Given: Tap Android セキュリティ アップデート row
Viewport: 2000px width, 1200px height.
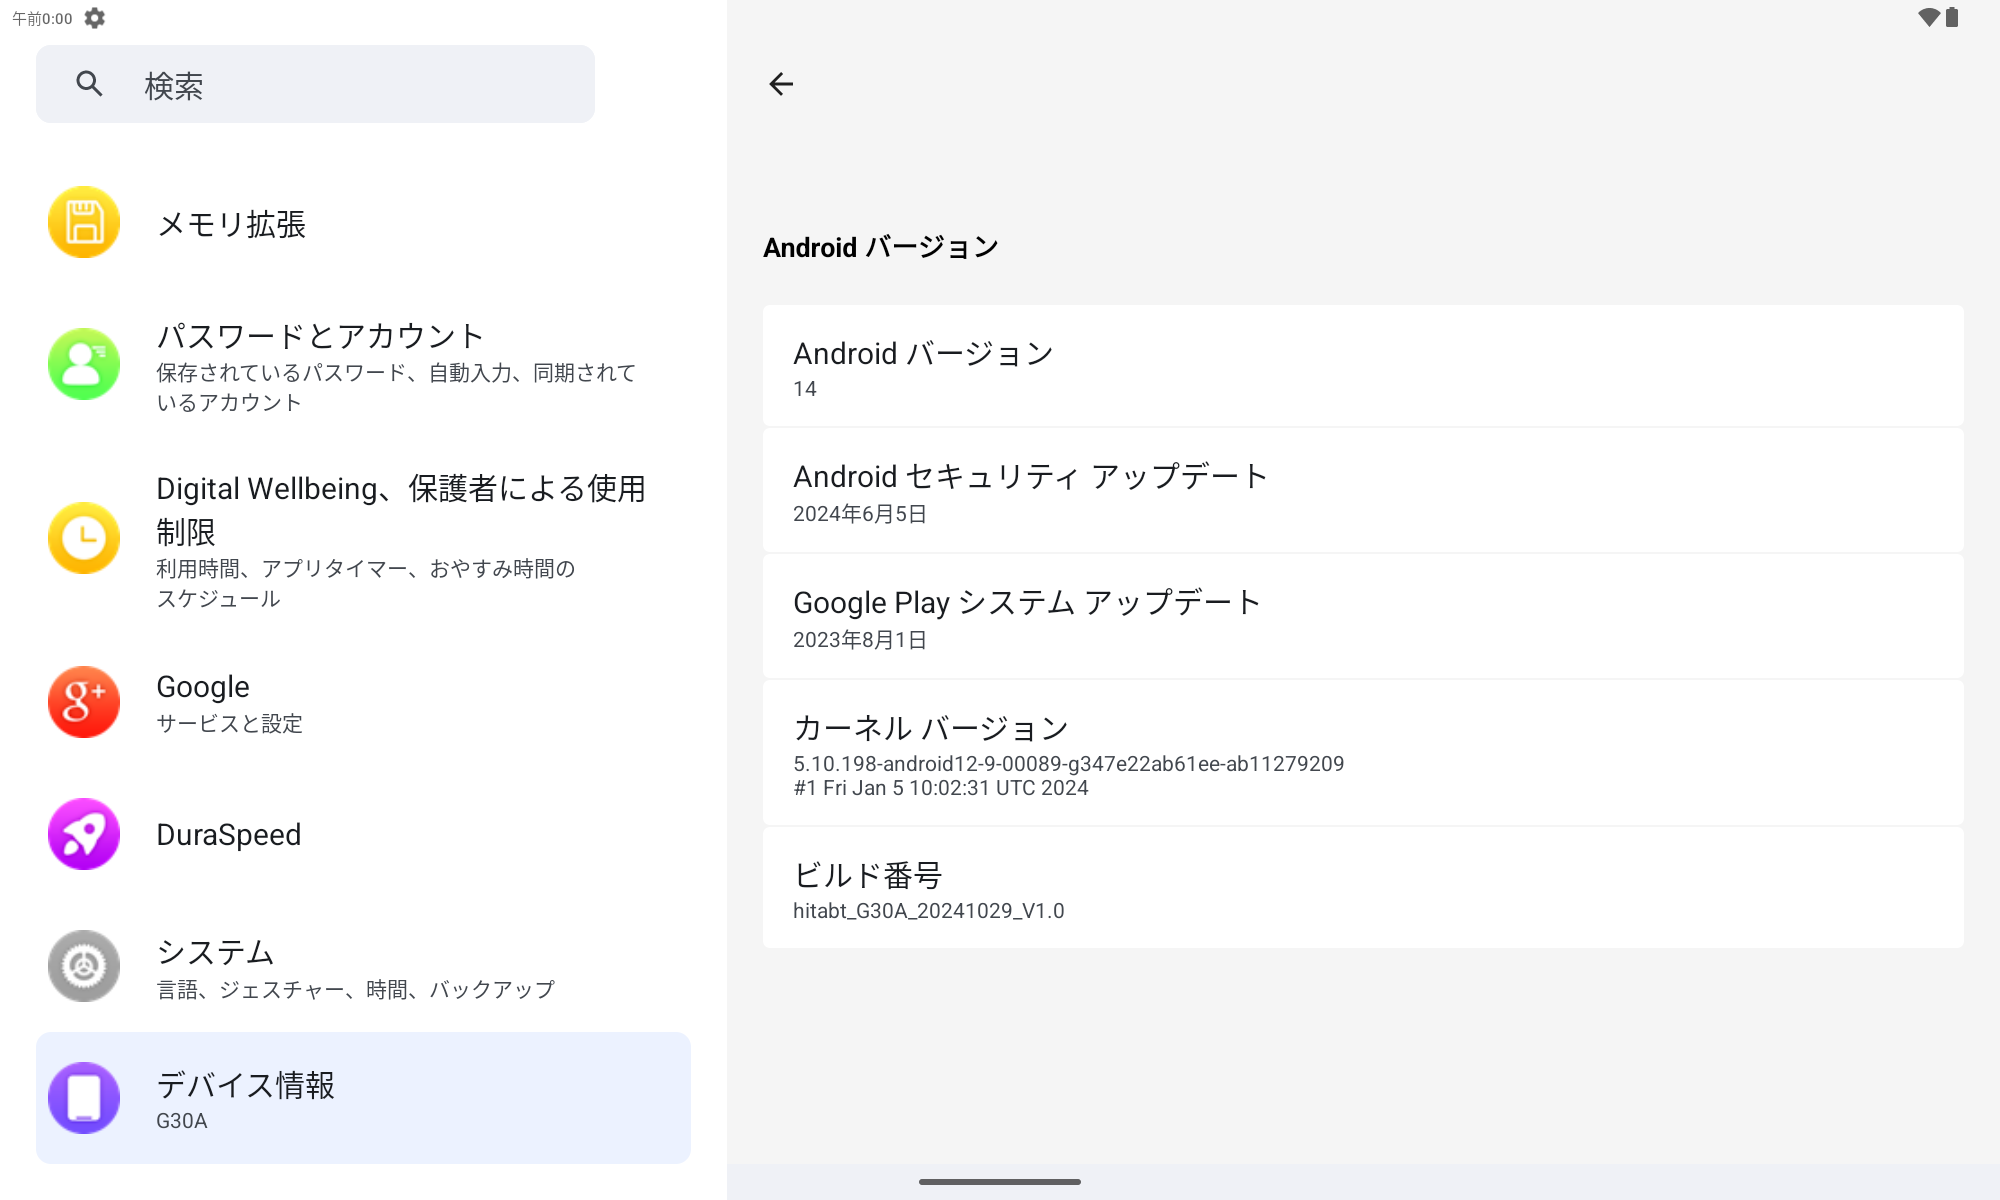Looking at the screenshot, I should [1362, 491].
